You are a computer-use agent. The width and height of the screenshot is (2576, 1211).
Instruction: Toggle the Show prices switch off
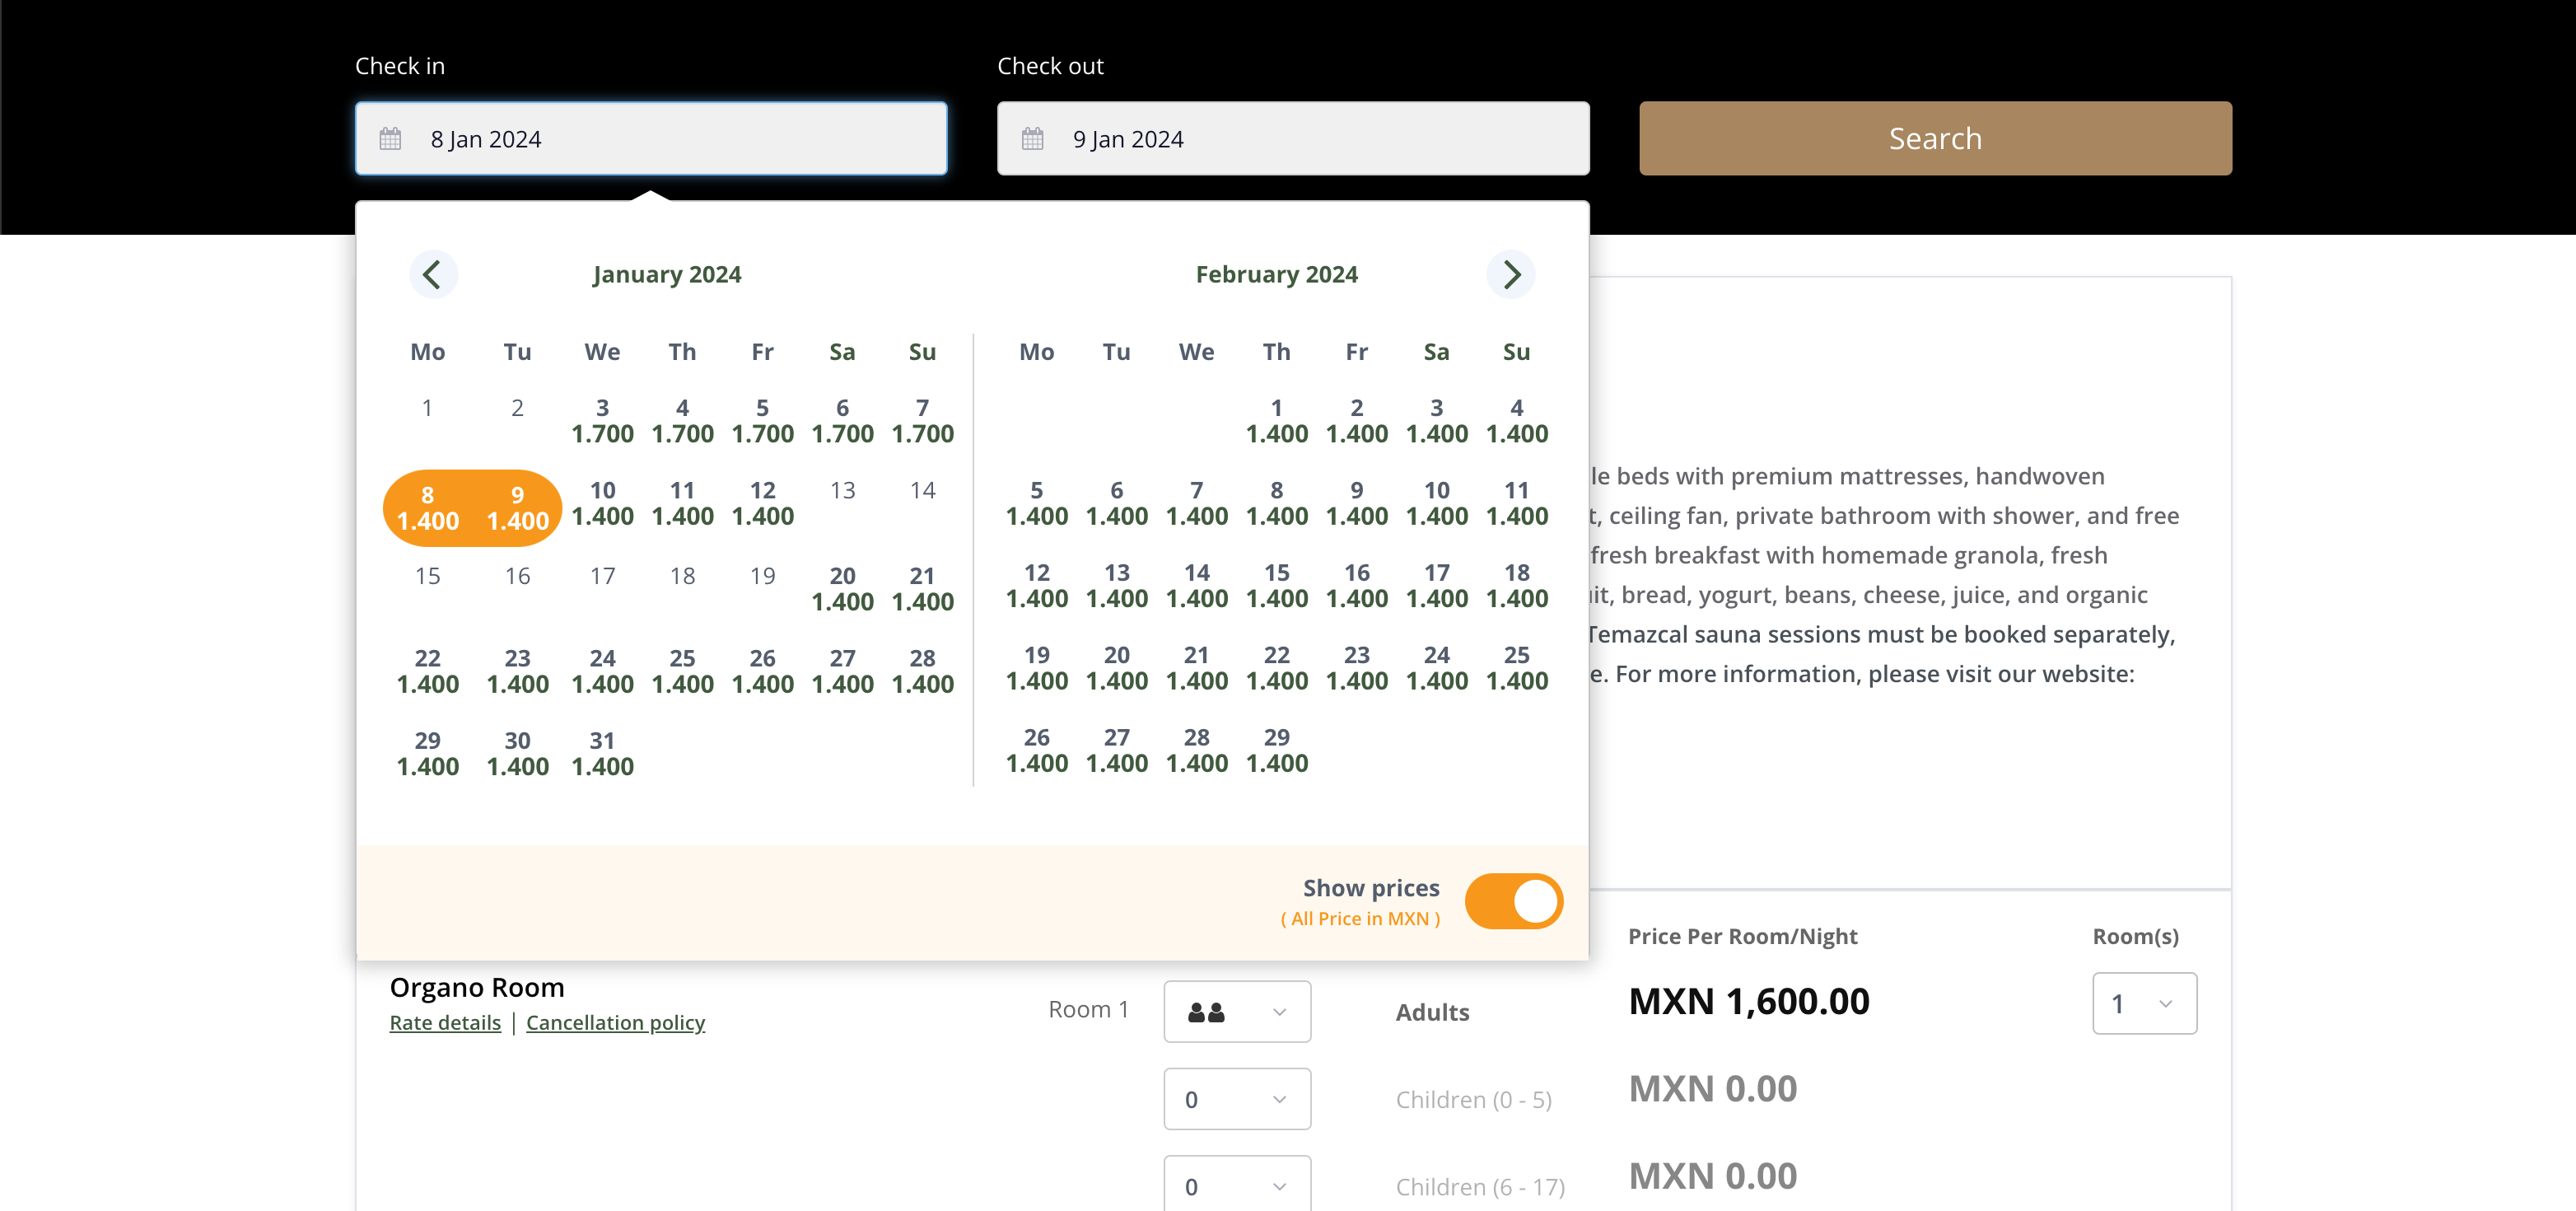coord(1513,901)
